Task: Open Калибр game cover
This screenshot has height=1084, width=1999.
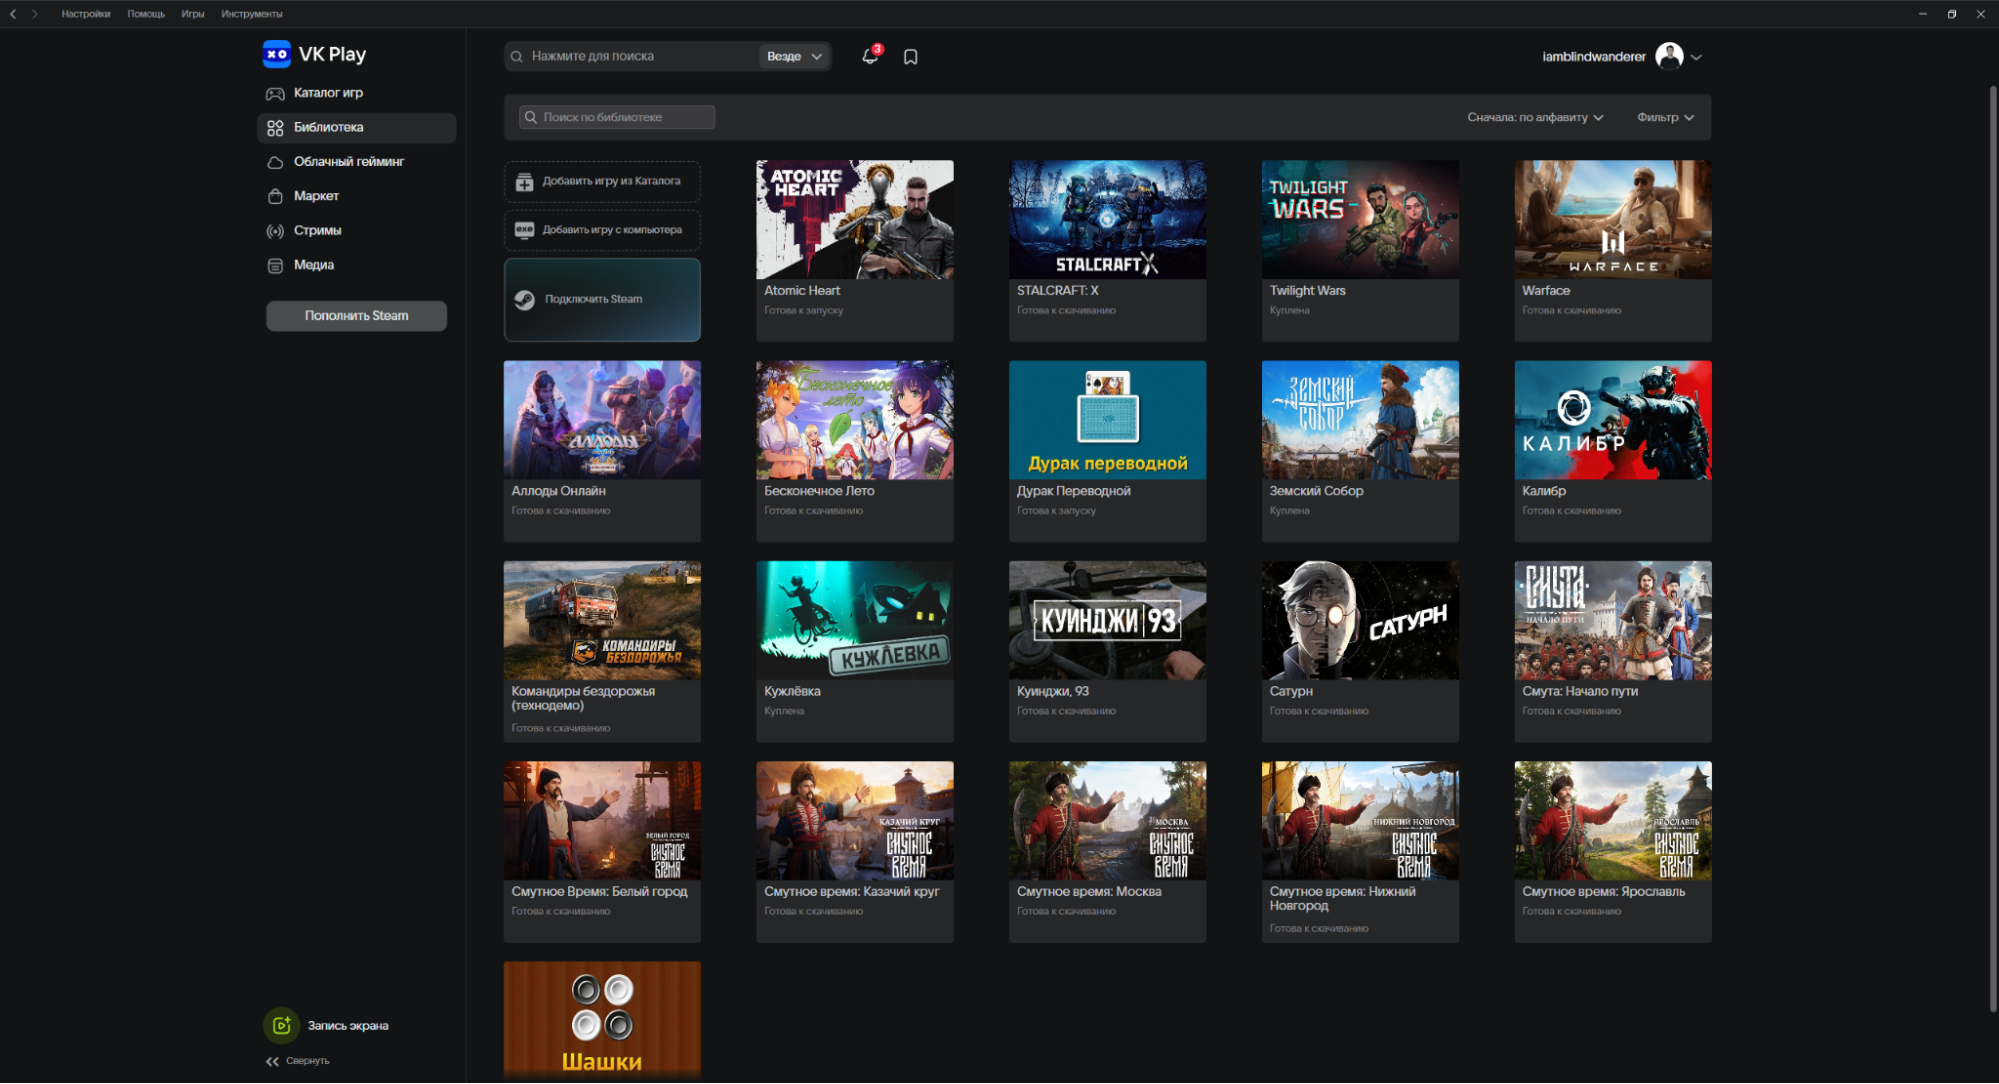Action: click(x=1613, y=420)
